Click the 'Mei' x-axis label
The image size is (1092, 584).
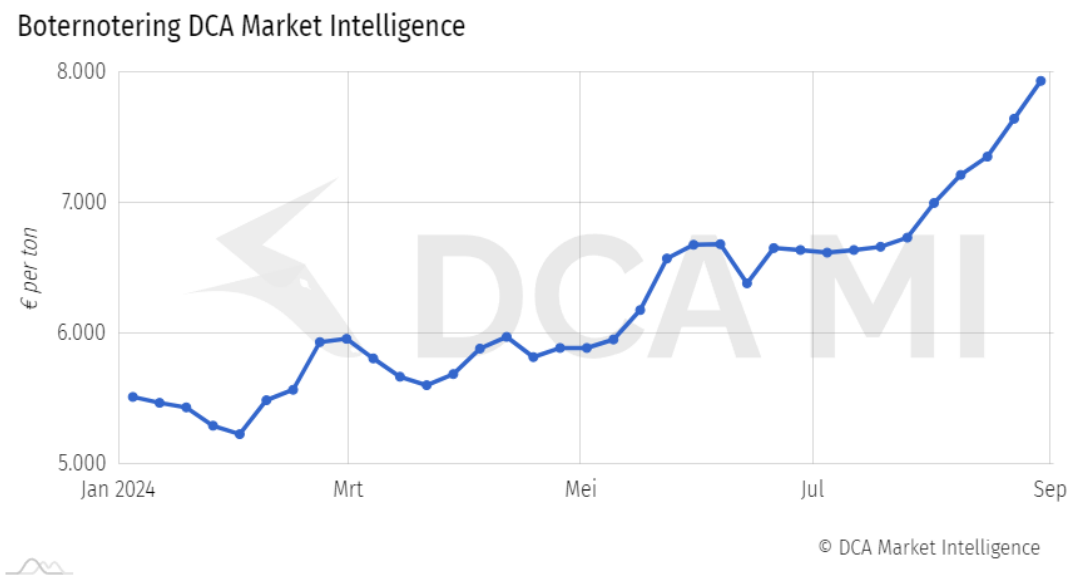tap(580, 490)
